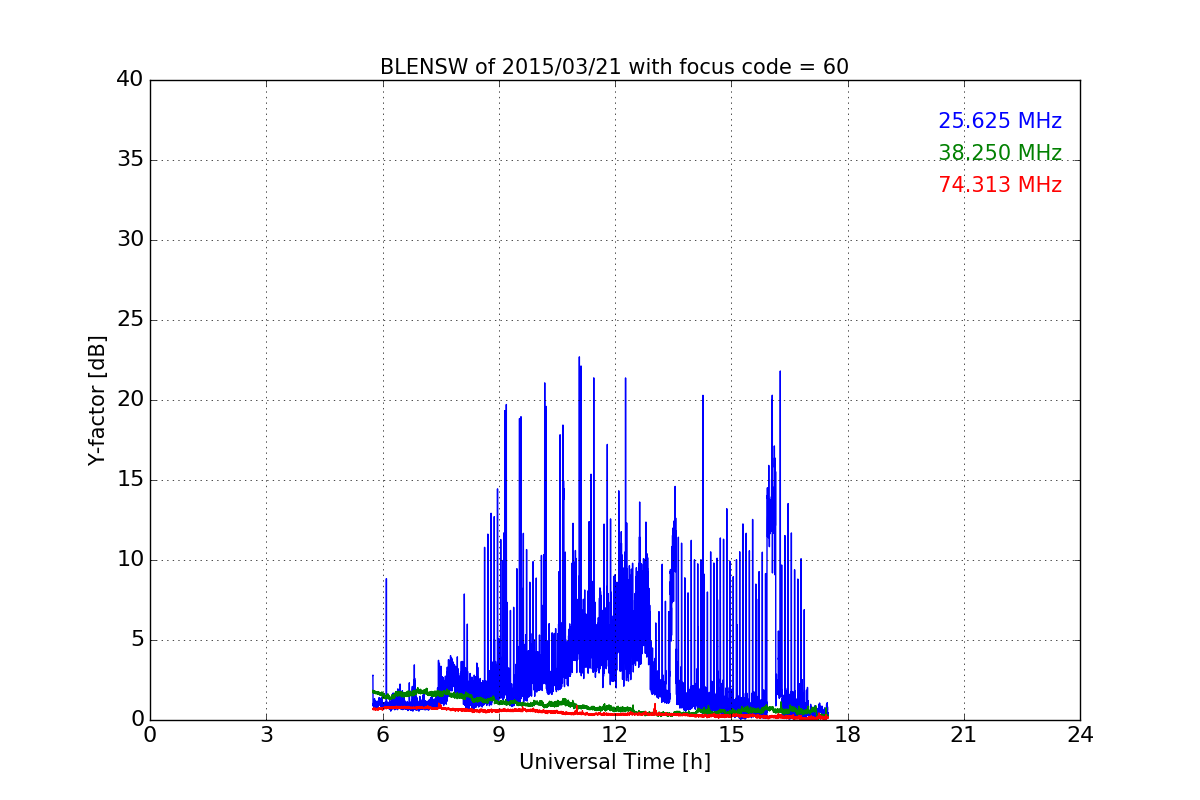Click the y-axis tick label 30
Viewport: 1200px width, 800px height.
click(129, 239)
